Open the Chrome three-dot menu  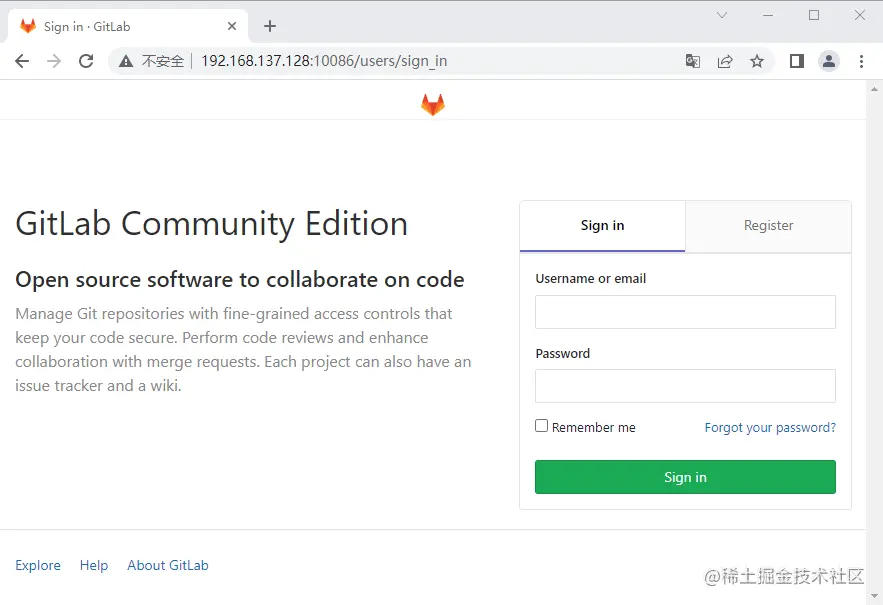click(x=861, y=61)
